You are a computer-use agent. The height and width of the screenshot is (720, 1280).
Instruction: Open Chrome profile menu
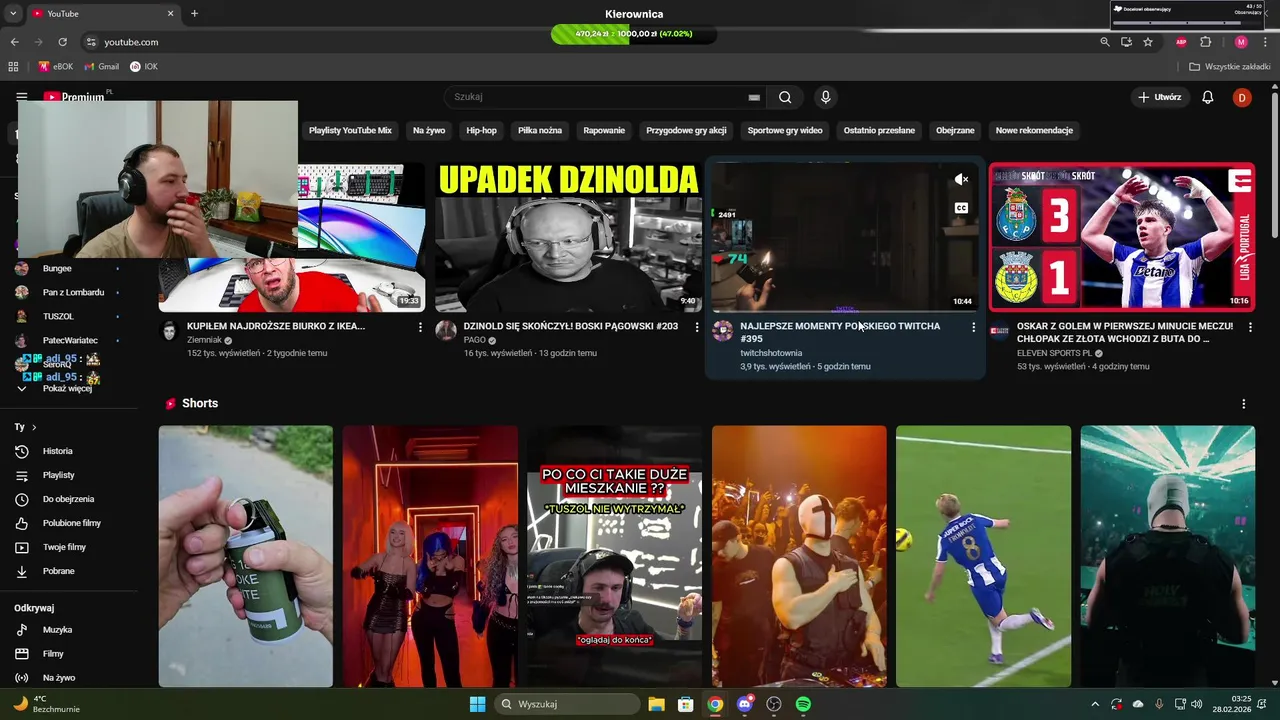tap(1241, 42)
